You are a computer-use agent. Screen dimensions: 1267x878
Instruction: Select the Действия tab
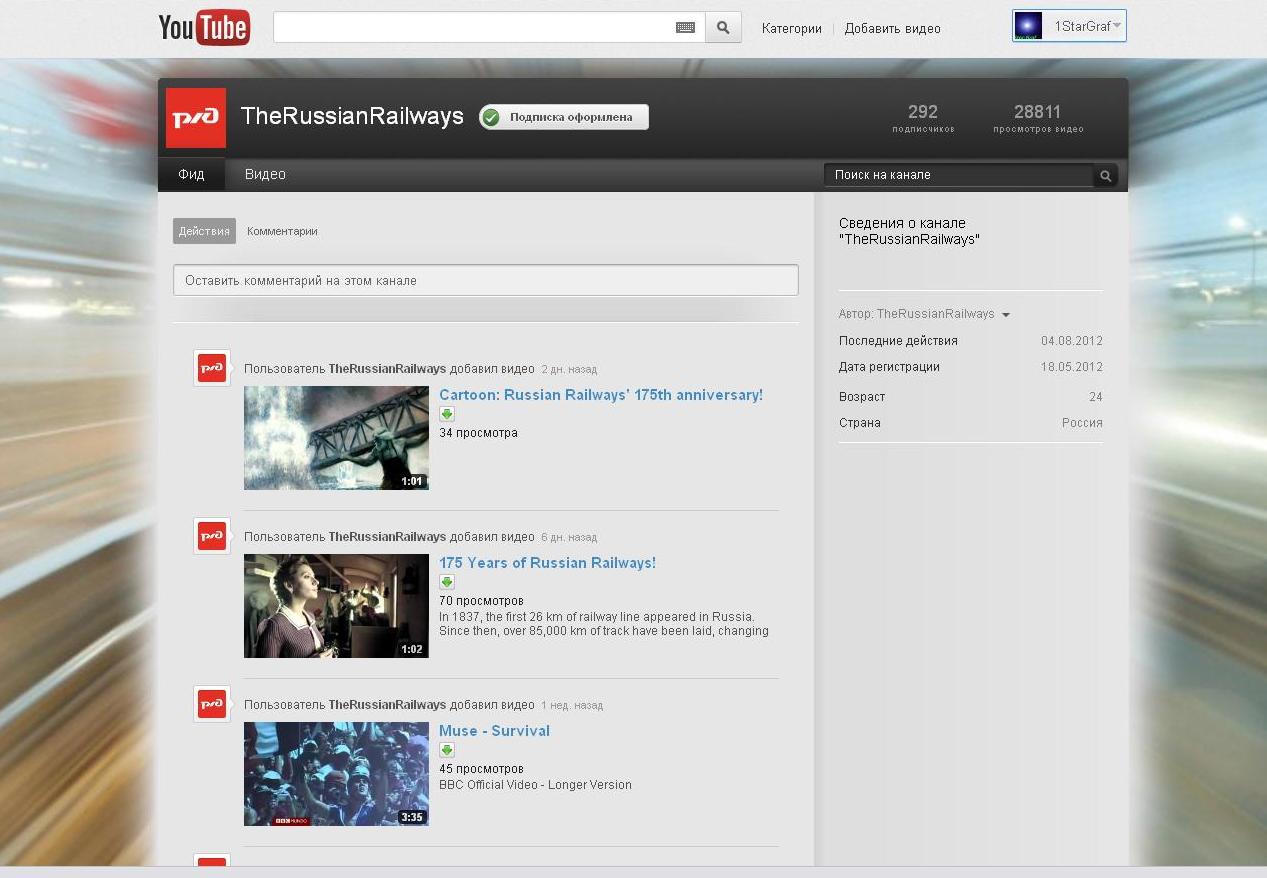coord(204,231)
